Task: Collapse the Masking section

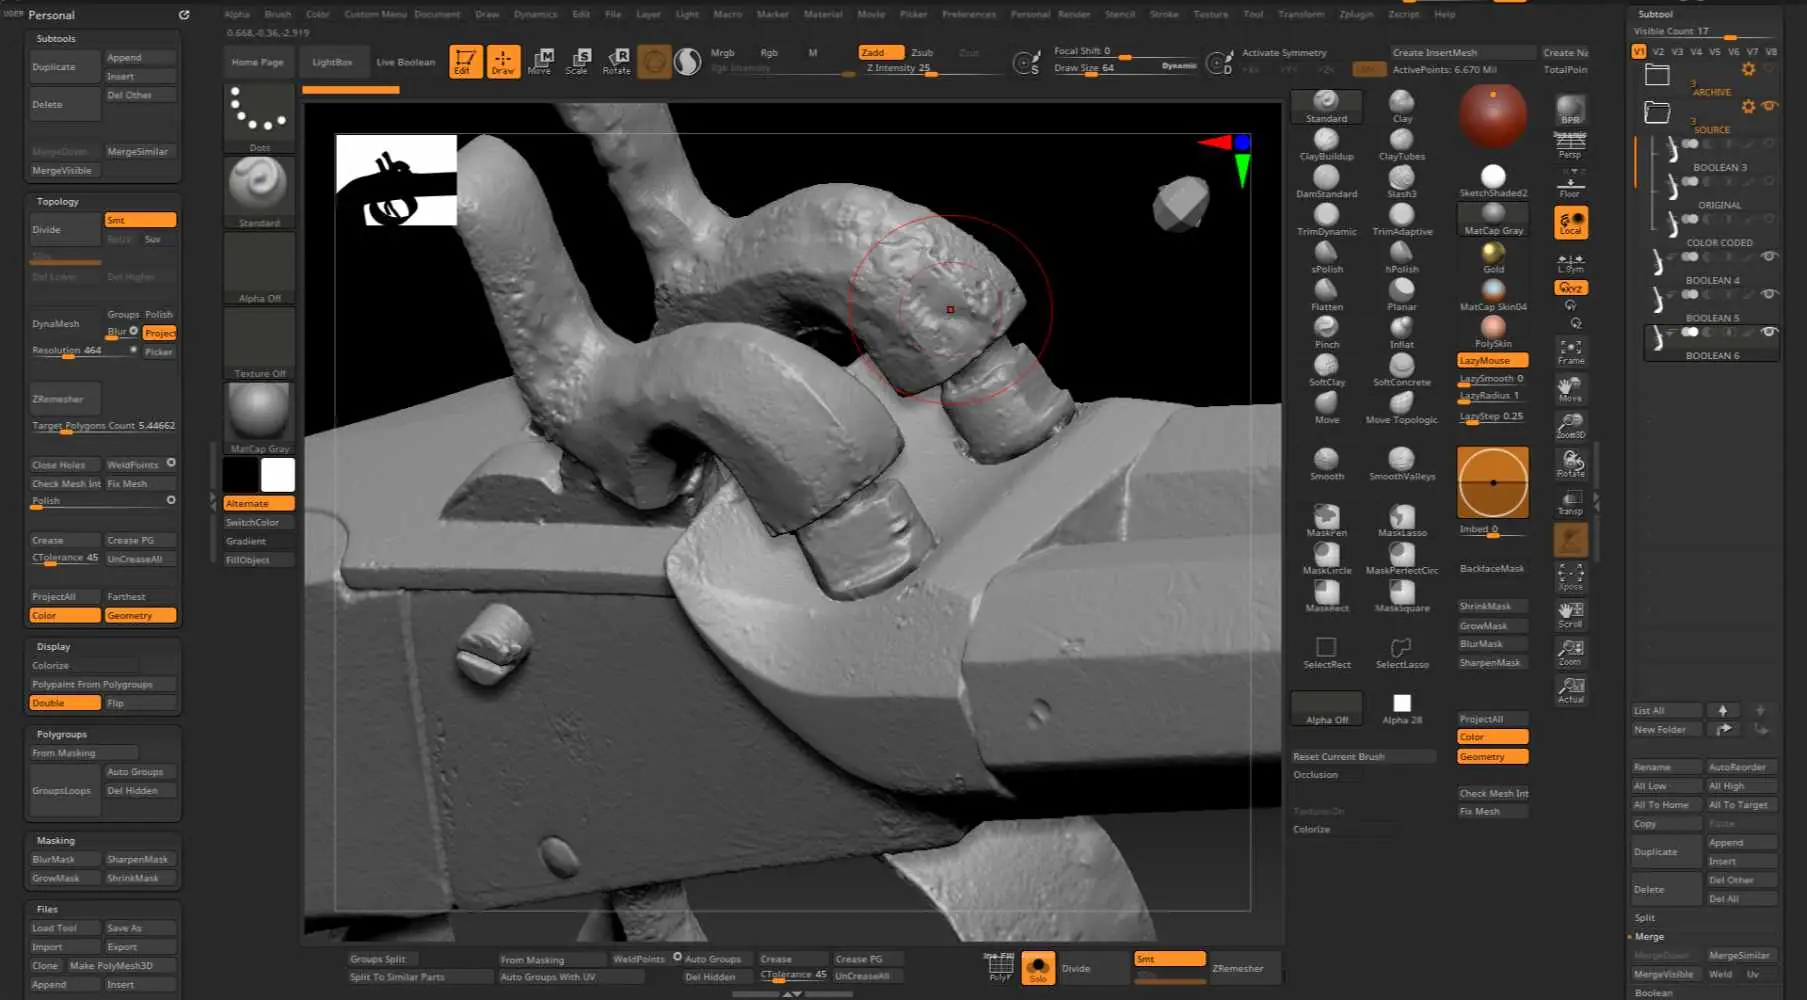Action: [55, 840]
